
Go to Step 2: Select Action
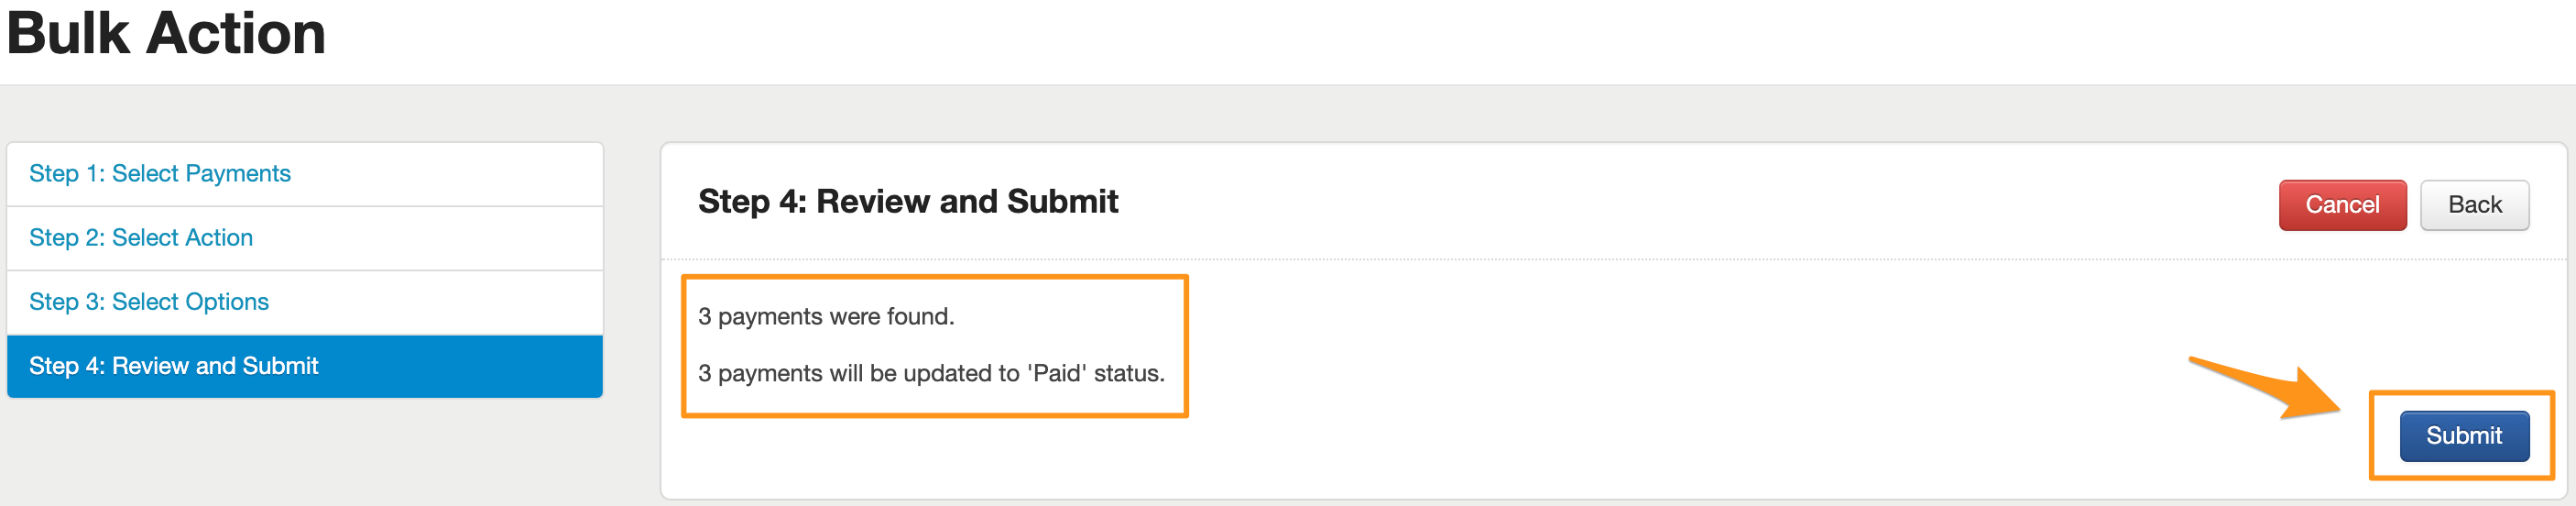[141, 238]
